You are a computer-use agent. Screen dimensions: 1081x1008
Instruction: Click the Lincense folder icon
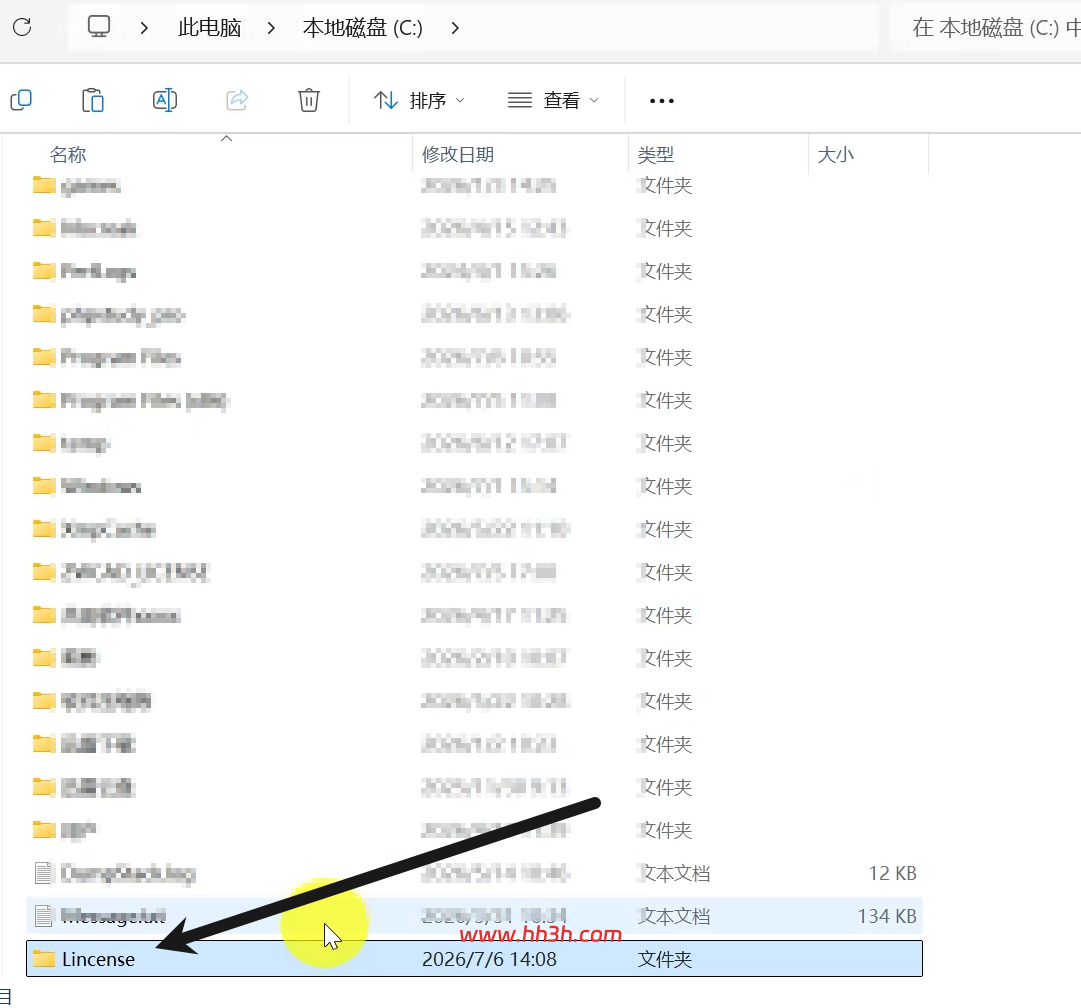point(44,959)
